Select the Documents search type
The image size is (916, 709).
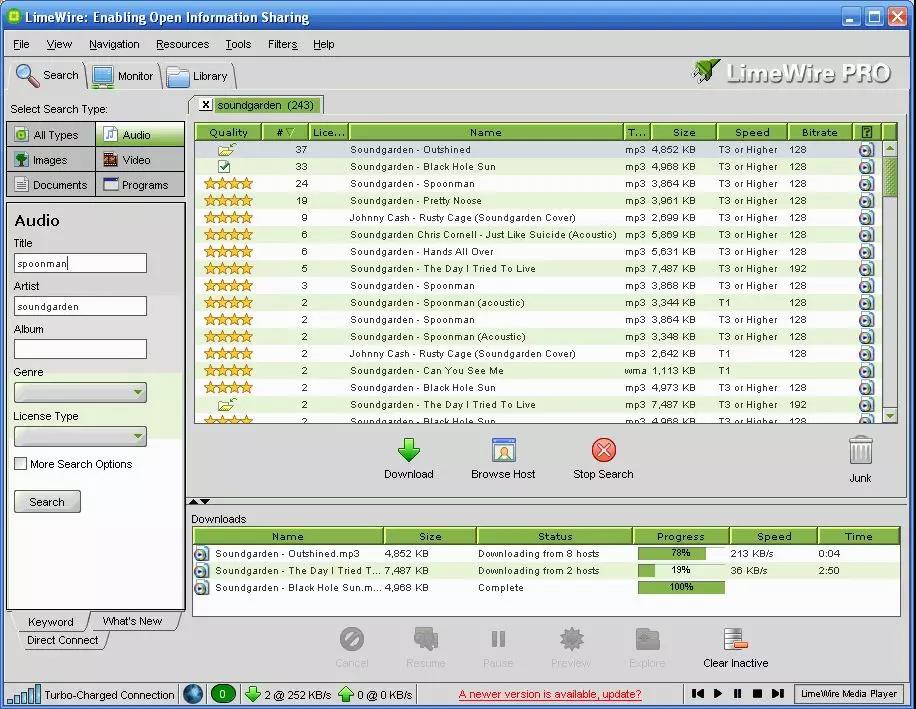(51, 185)
